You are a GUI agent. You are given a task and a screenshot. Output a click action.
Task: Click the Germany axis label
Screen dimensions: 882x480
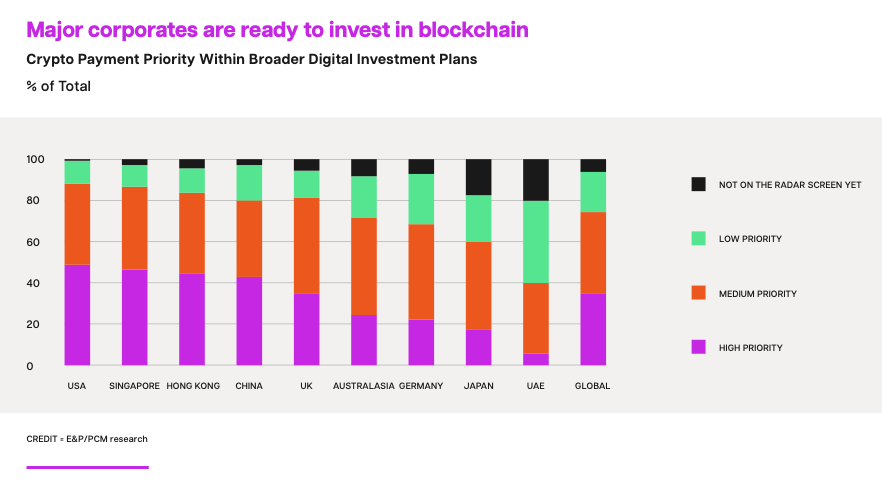click(421, 385)
